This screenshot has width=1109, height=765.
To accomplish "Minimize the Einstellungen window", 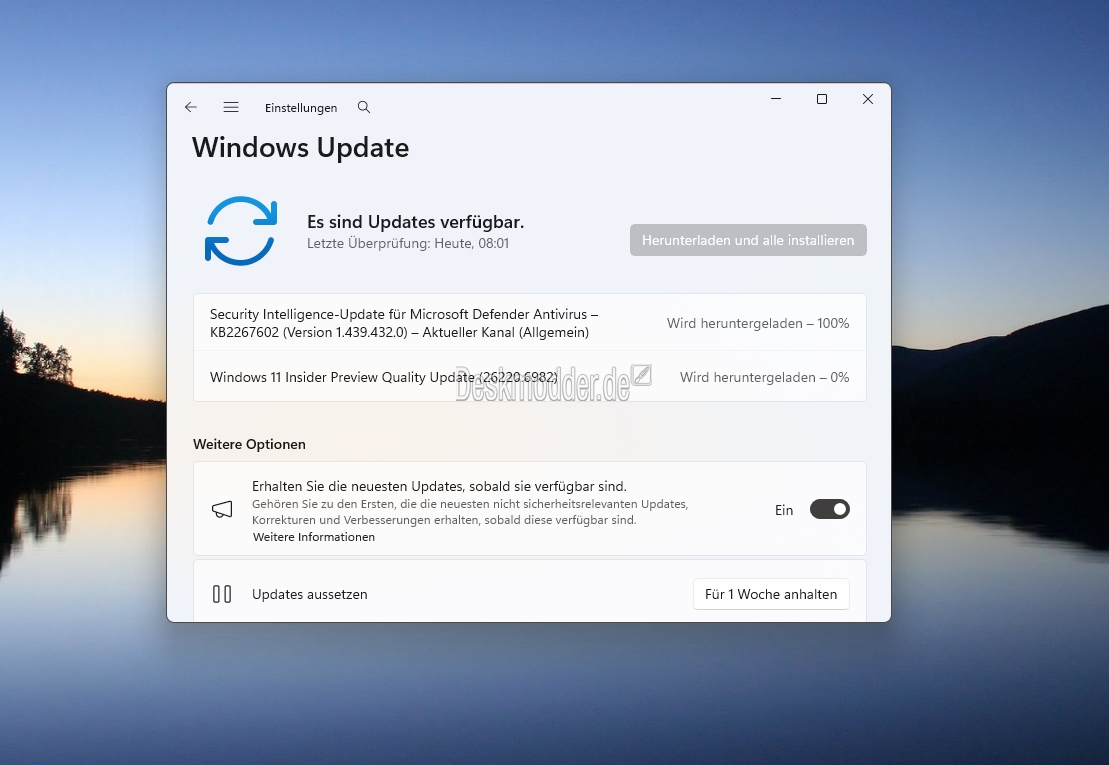I will [x=776, y=99].
